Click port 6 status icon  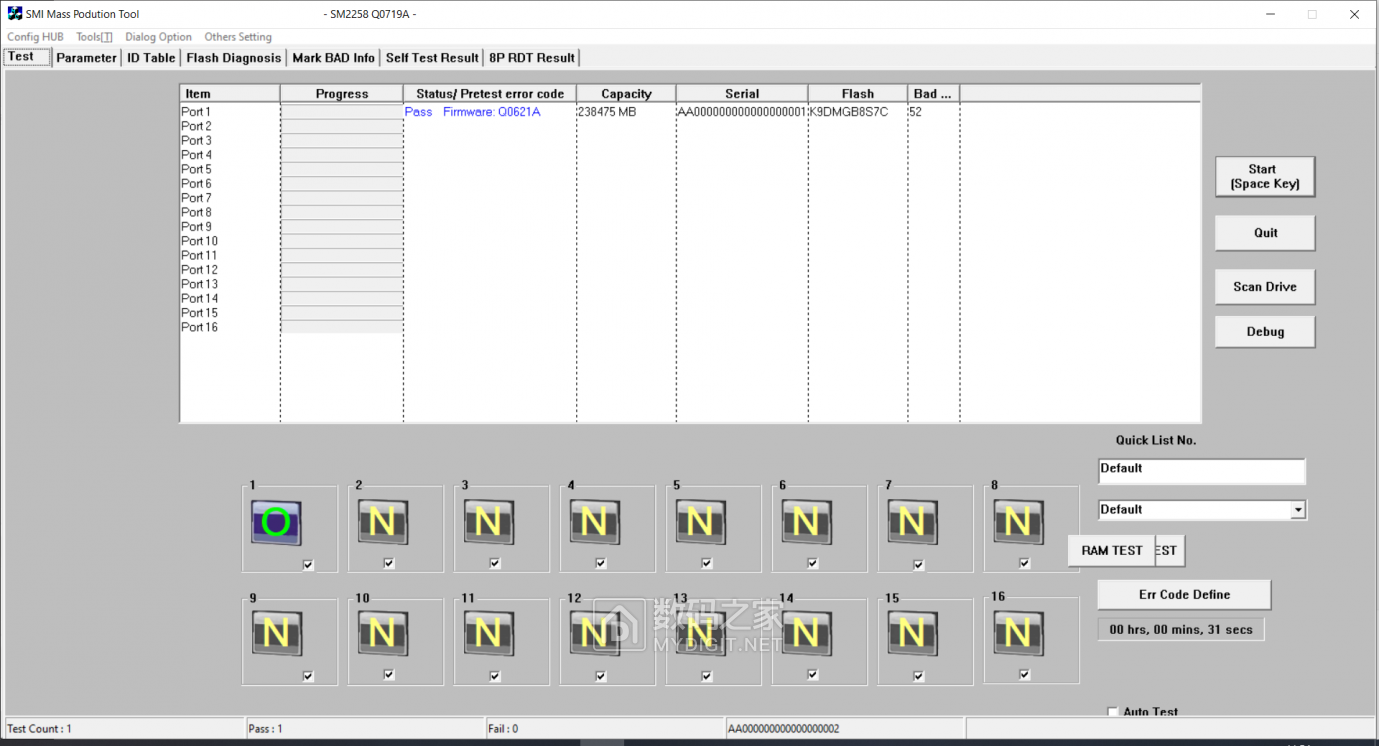(807, 522)
